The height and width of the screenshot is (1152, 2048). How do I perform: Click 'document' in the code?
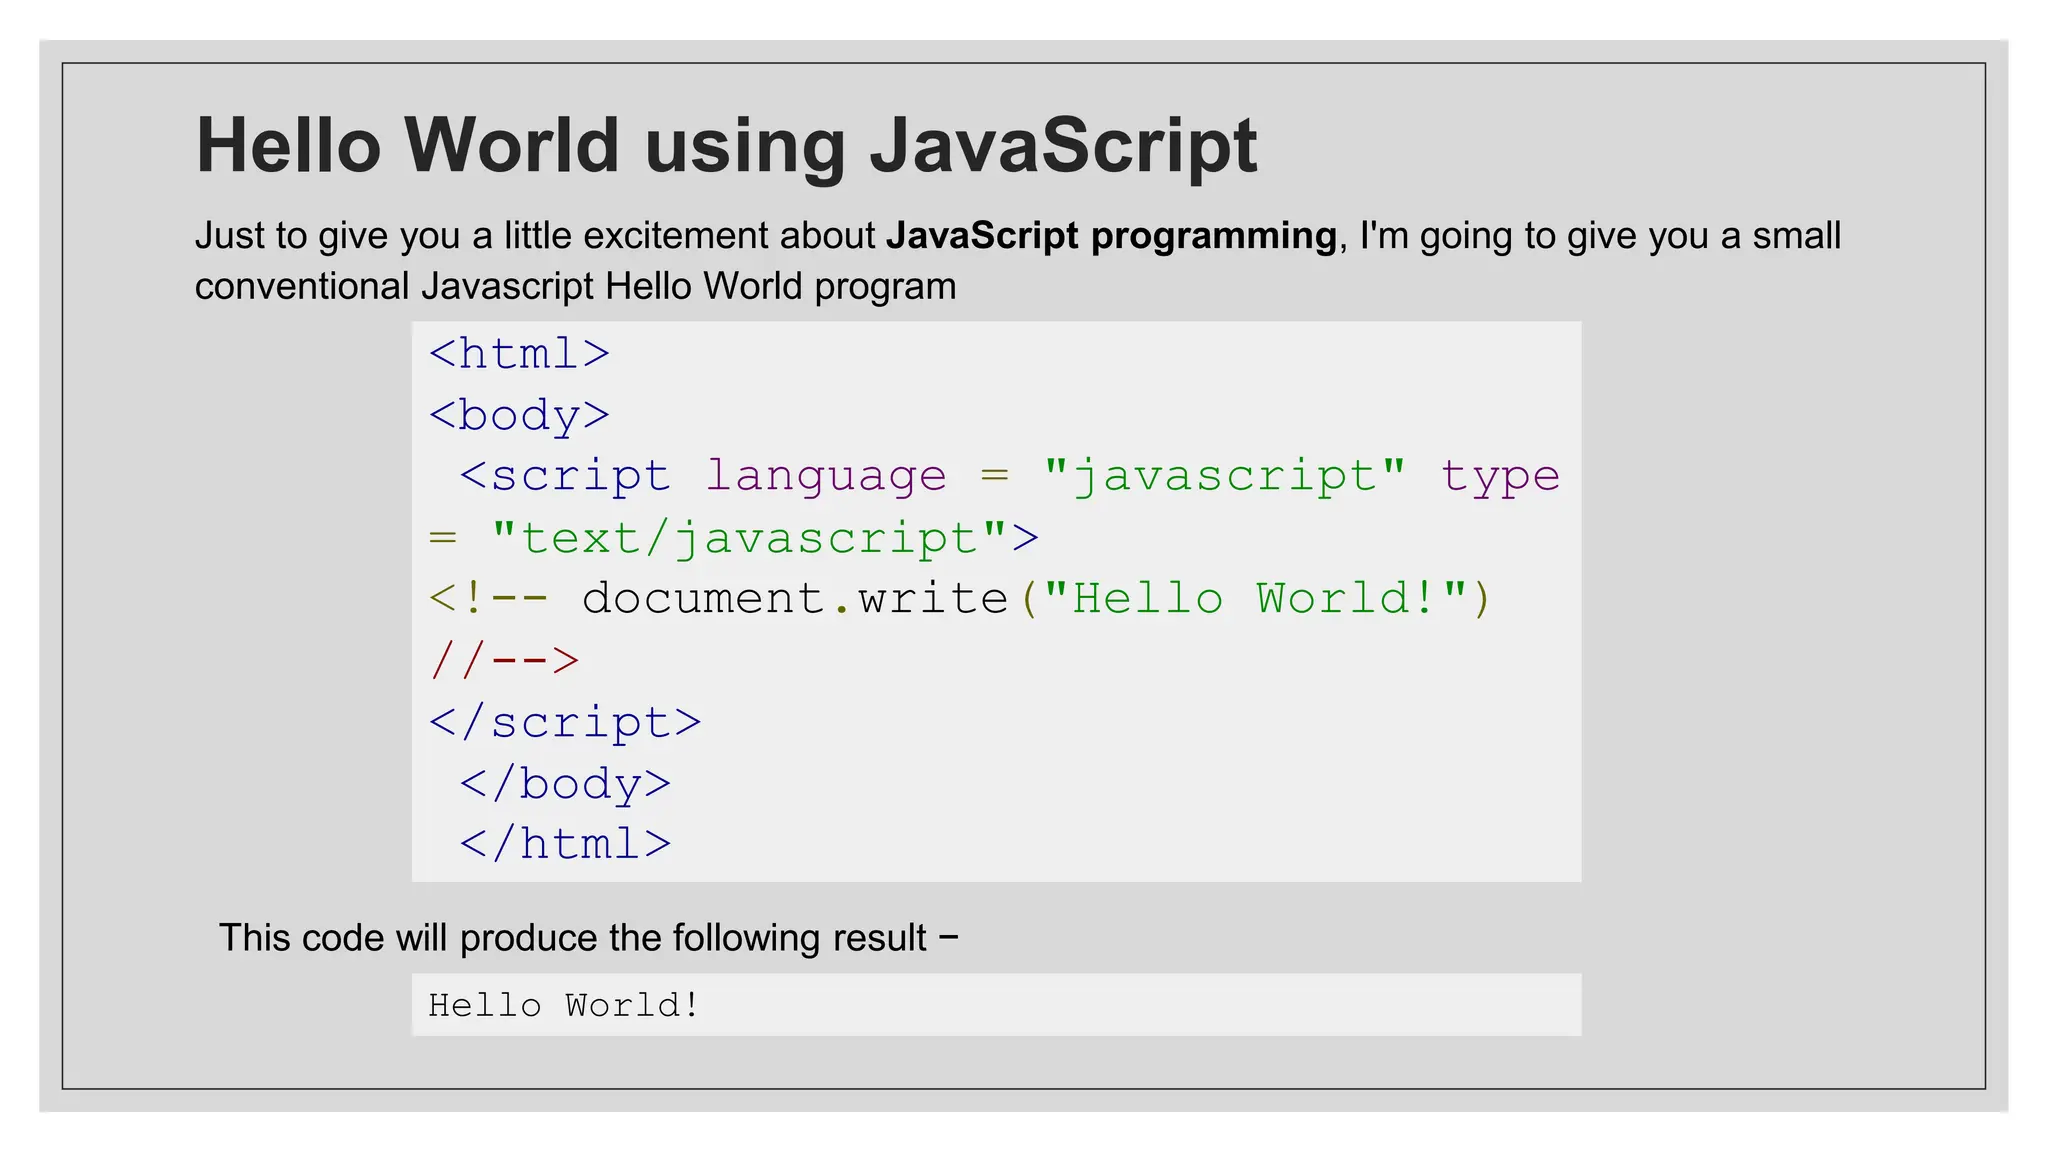(x=703, y=599)
